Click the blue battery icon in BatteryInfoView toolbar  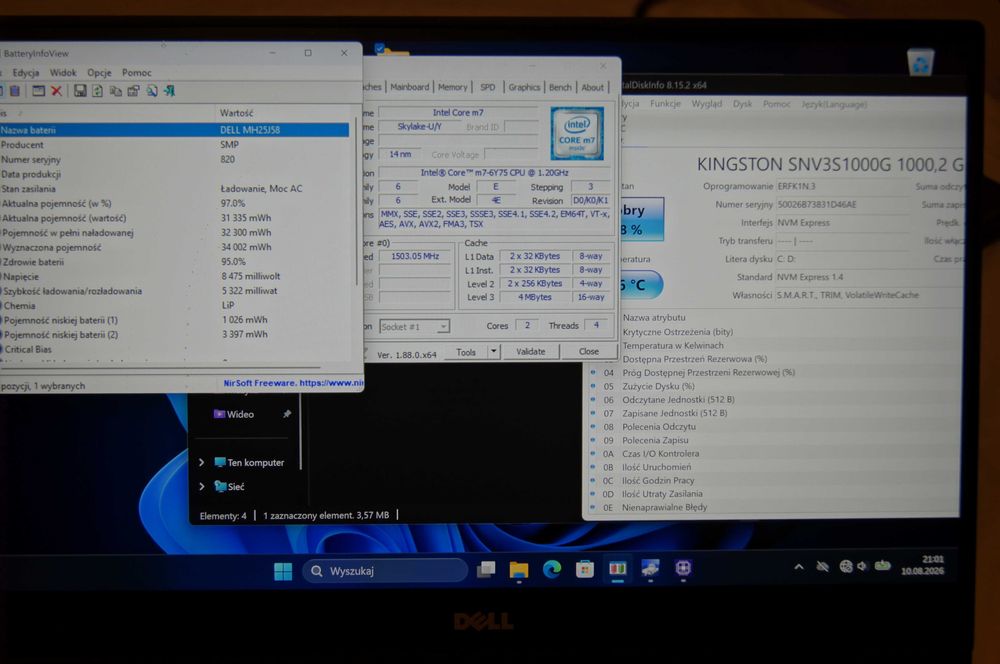pyautogui.click(x=15, y=91)
